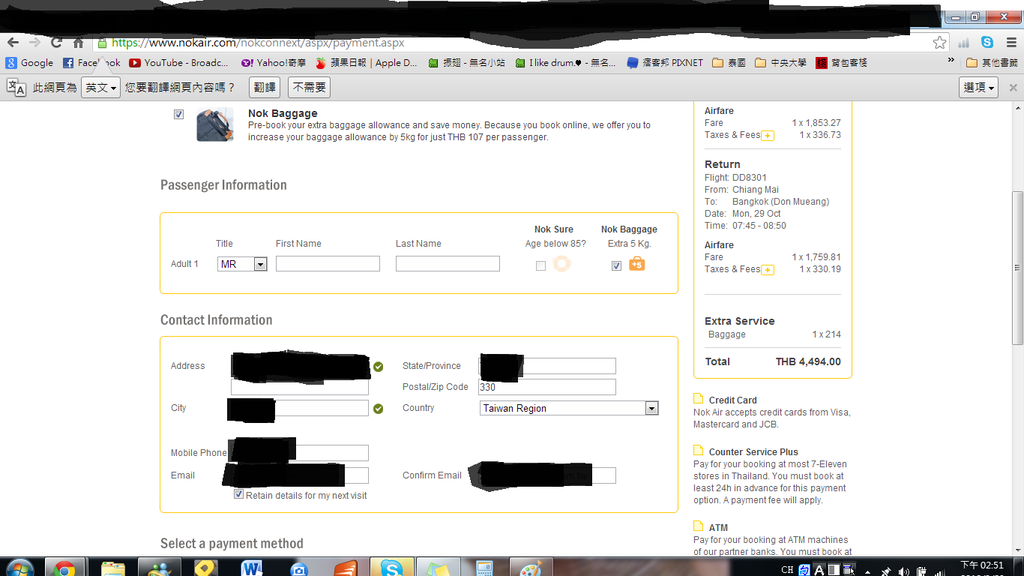Click the Flight: DD8301 text
Viewport: 1024px width, 576px height.
pyautogui.click(x=735, y=178)
